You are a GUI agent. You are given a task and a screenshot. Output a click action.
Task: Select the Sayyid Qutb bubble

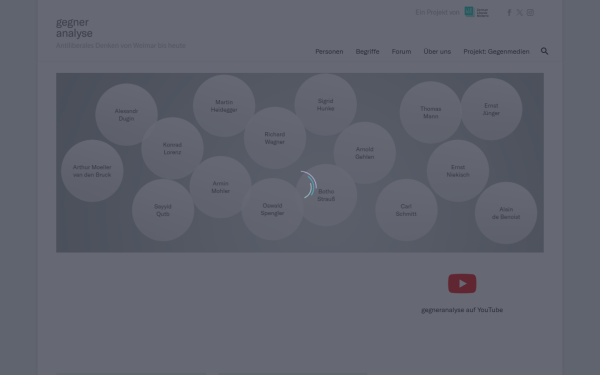tap(163, 210)
